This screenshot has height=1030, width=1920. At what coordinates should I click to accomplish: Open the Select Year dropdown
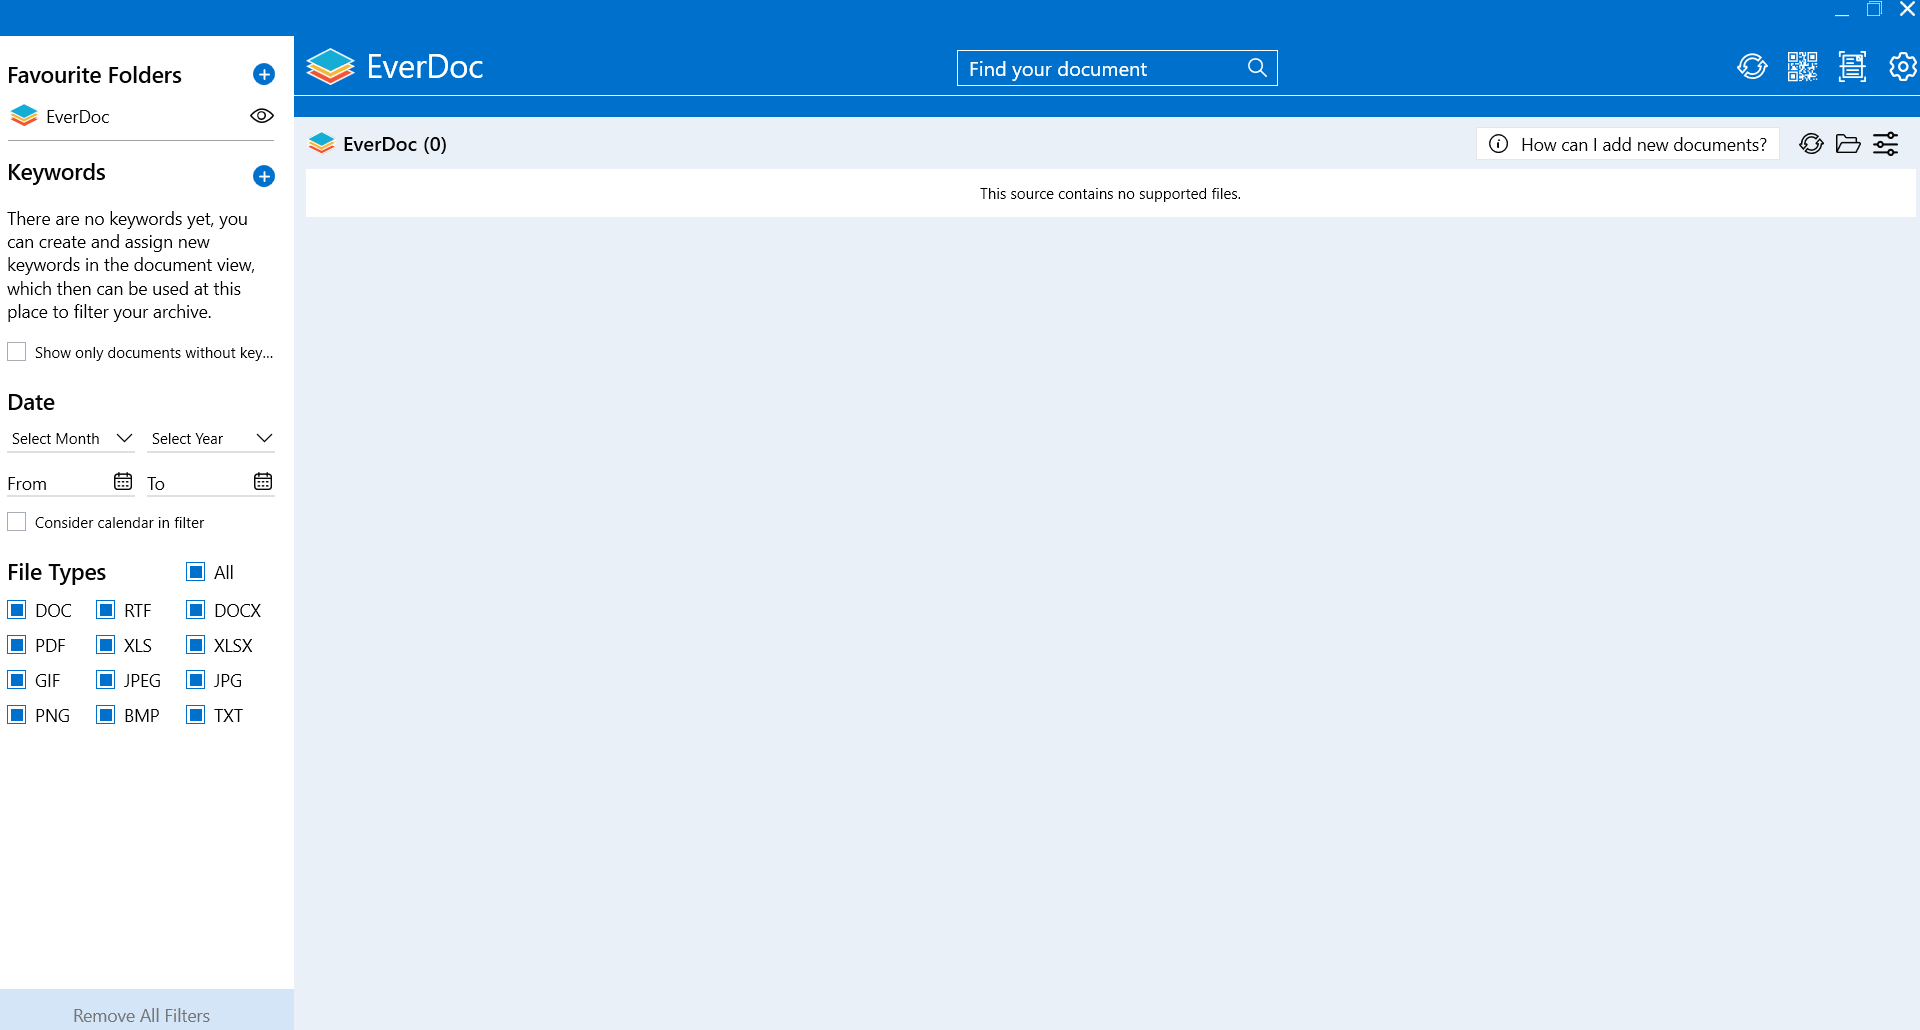pyautogui.click(x=211, y=439)
